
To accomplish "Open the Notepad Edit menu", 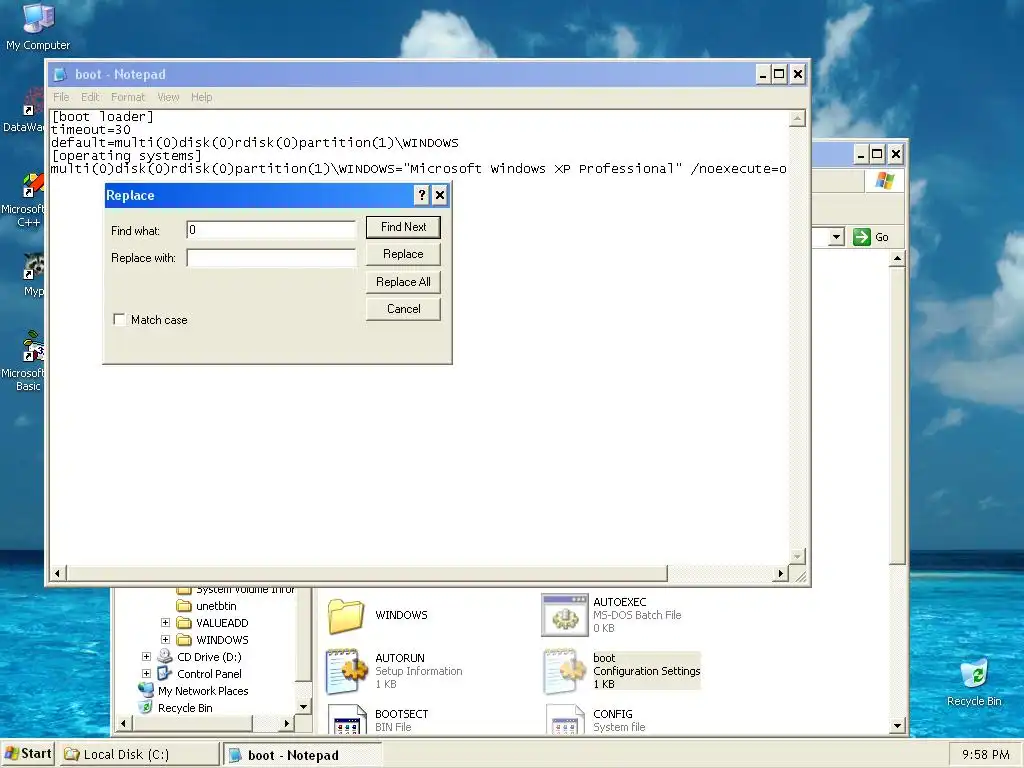I will (x=90, y=97).
